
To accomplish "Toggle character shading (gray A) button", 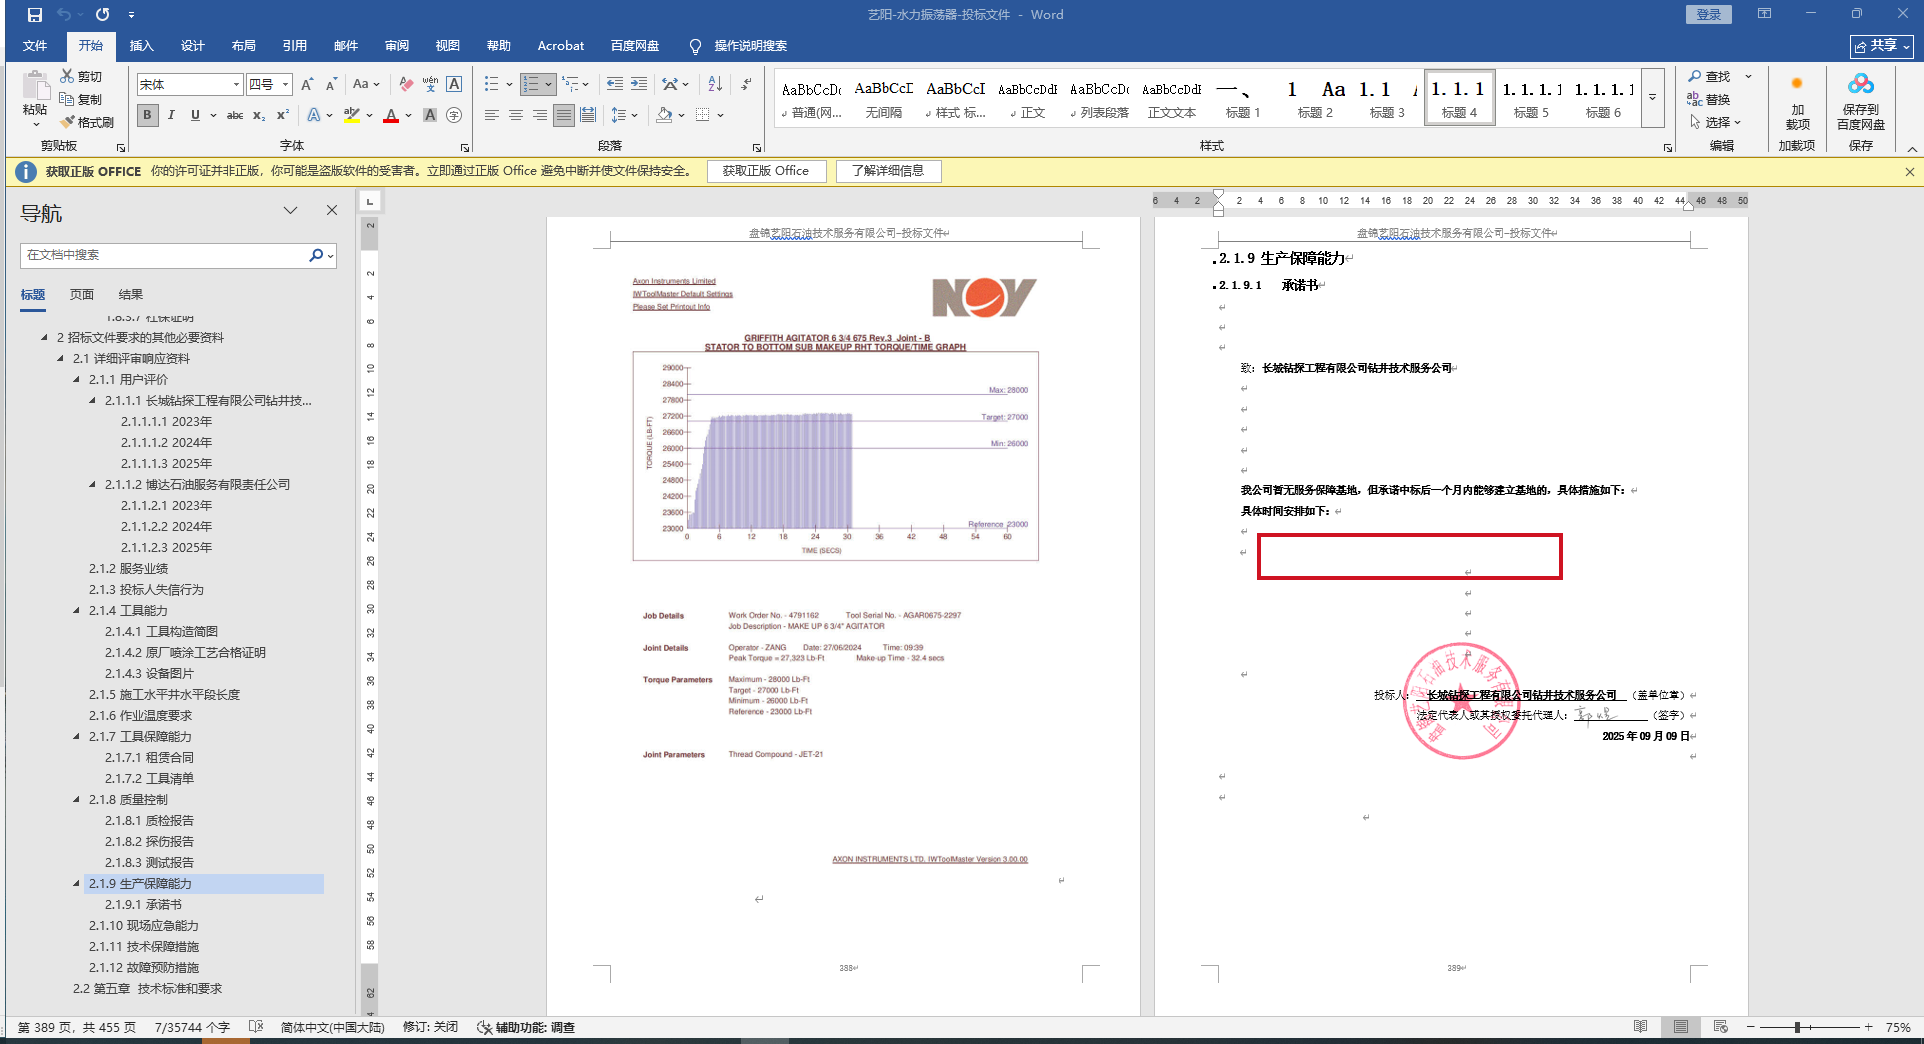I will (x=430, y=115).
